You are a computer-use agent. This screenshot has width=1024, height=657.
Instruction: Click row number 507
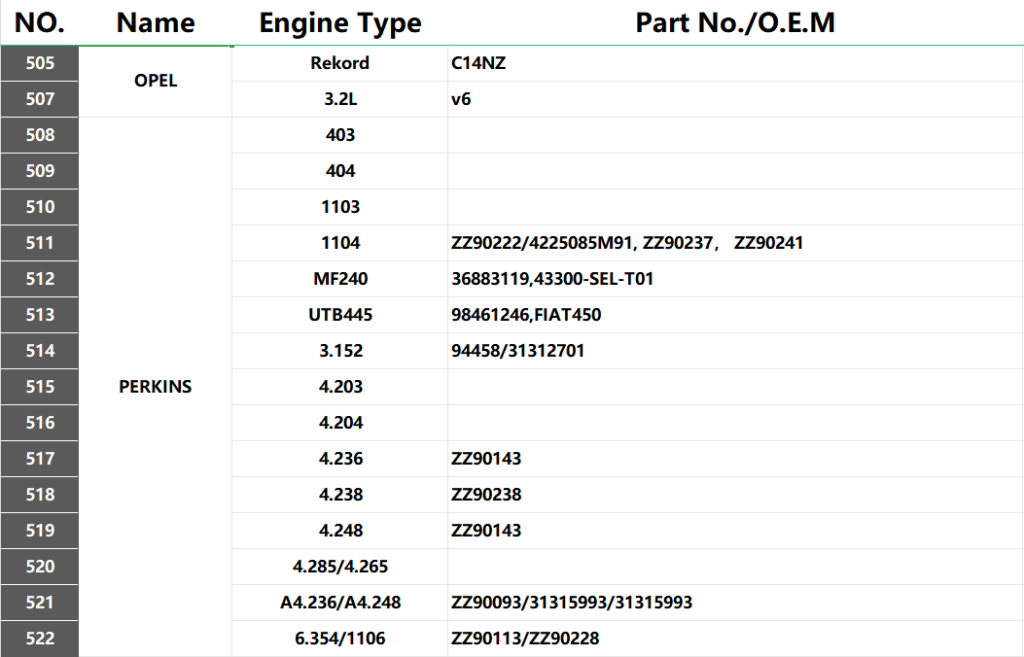[x=40, y=99]
